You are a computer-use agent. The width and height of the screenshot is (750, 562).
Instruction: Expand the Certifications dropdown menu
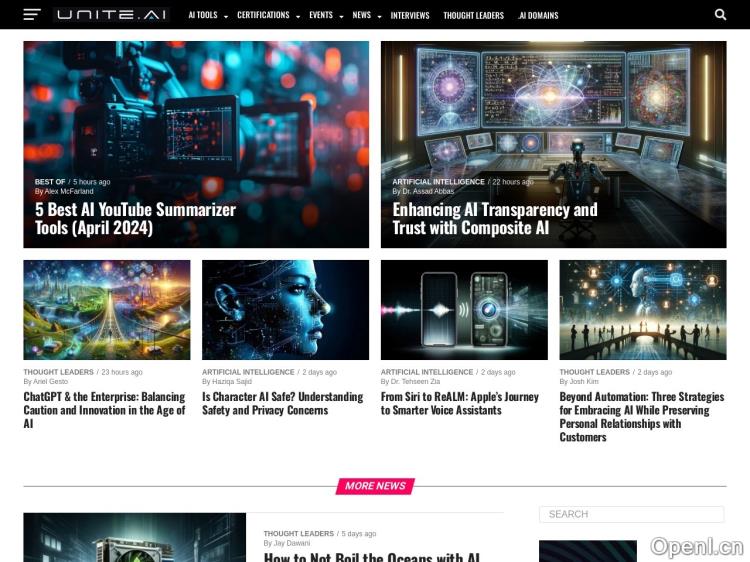pos(267,16)
